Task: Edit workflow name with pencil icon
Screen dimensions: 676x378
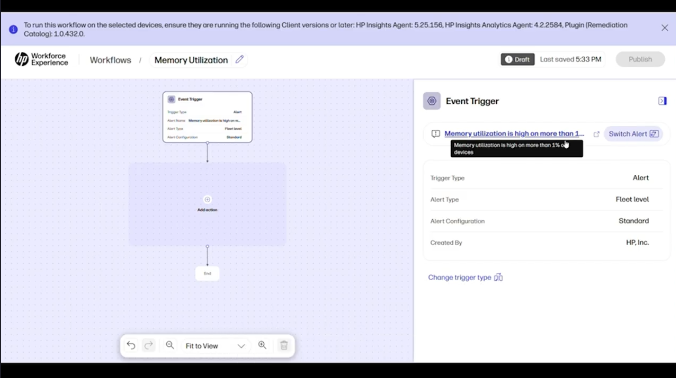Action: tap(239, 59)
